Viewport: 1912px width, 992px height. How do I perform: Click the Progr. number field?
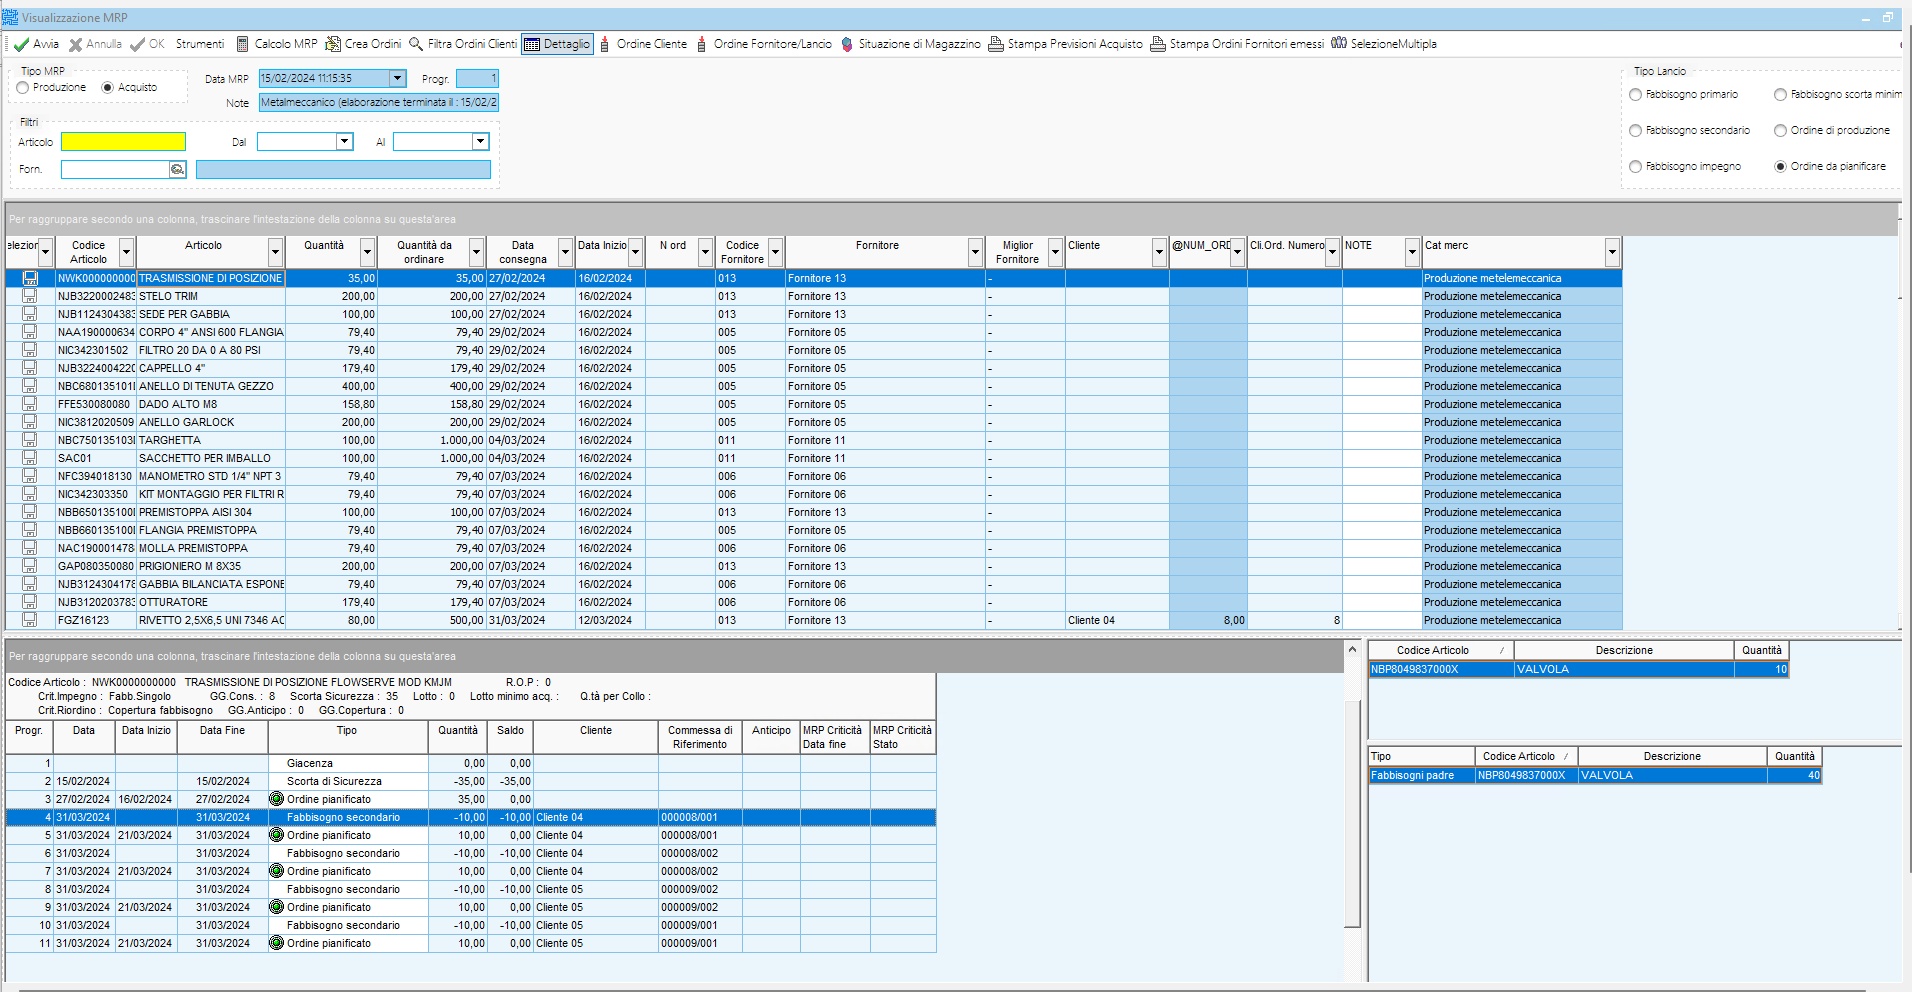(477, 78)
